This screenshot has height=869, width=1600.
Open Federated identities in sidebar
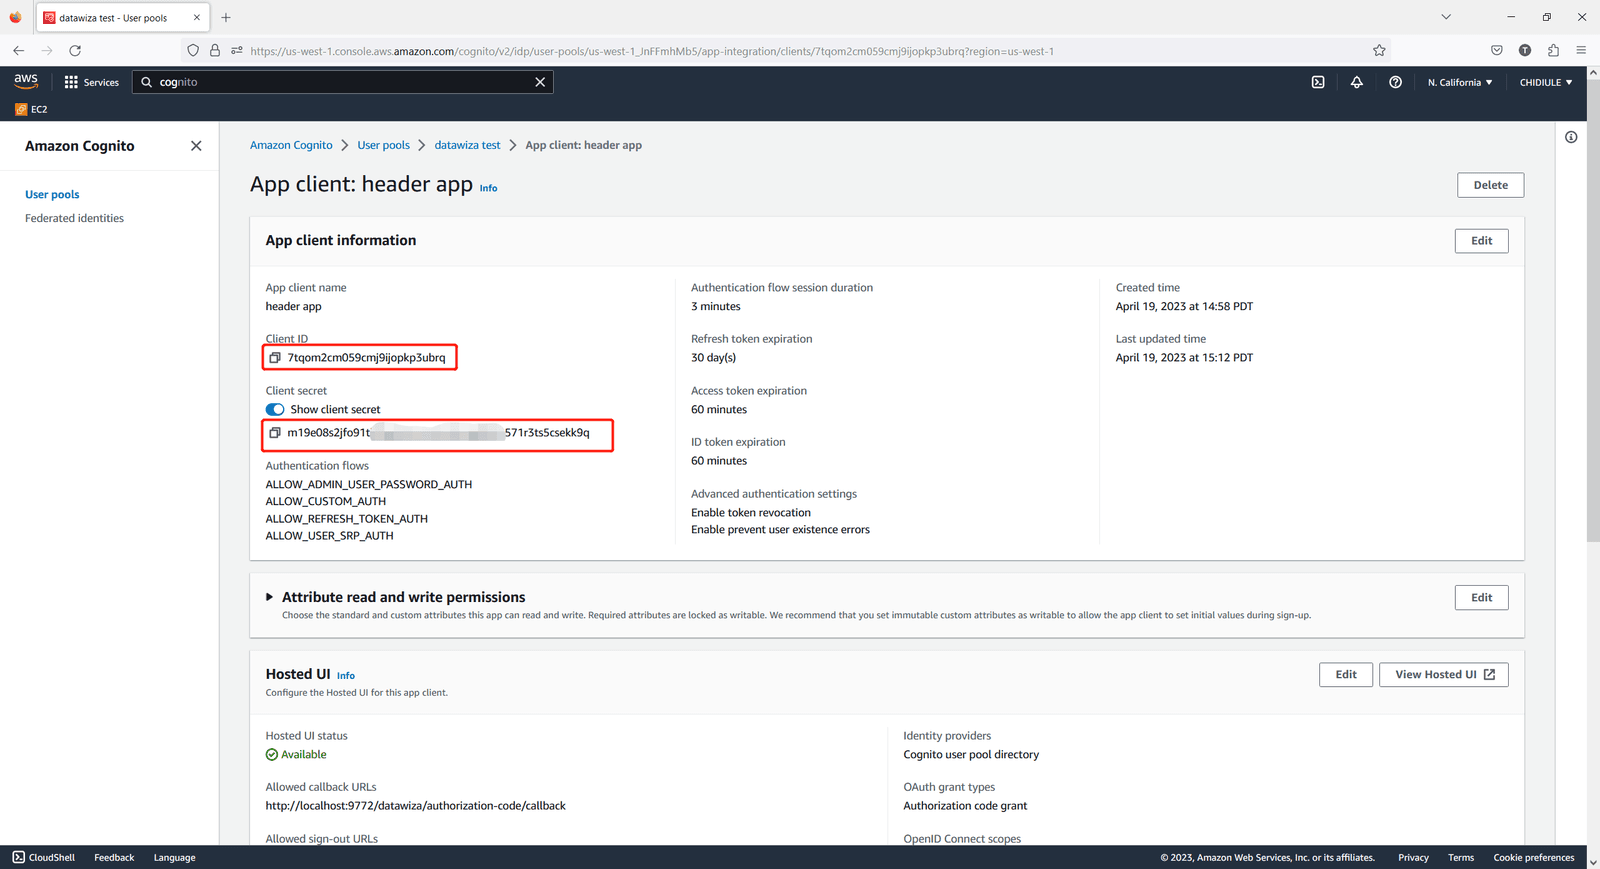coord(74,218)
